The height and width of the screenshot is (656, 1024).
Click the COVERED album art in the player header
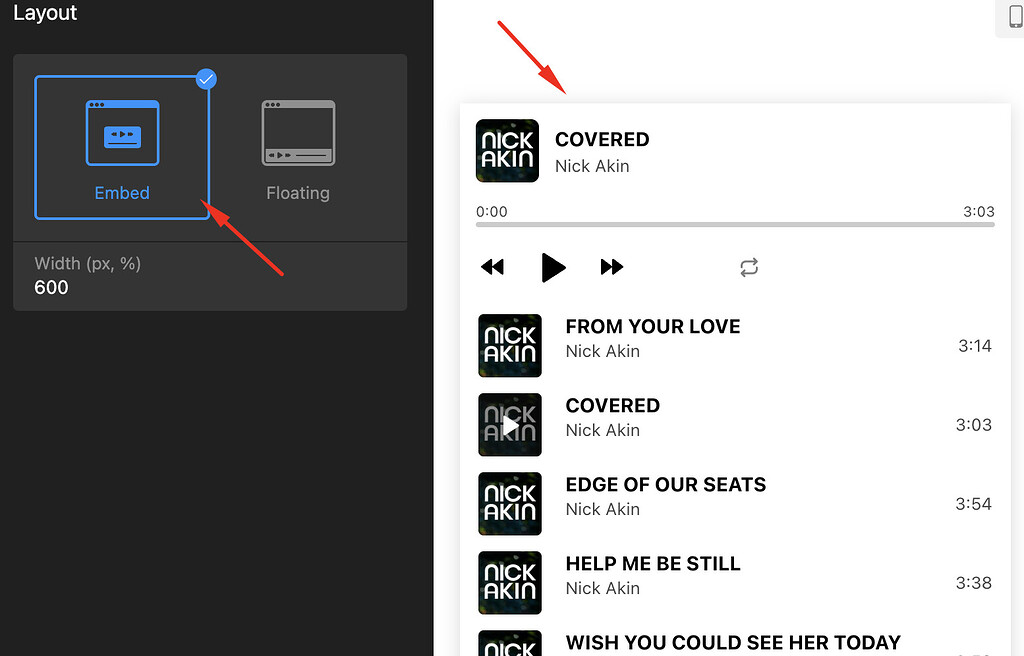click(x=507, y=150)
